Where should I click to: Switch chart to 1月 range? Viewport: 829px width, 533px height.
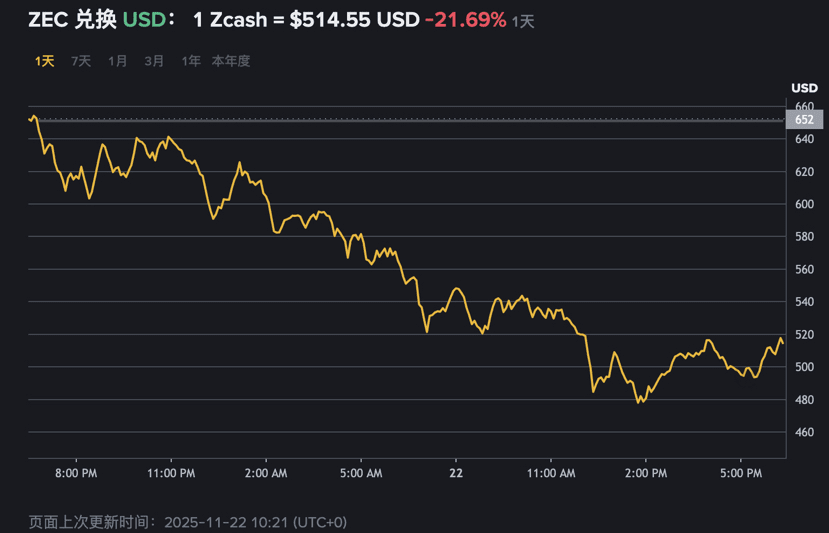tap(118, 61)
